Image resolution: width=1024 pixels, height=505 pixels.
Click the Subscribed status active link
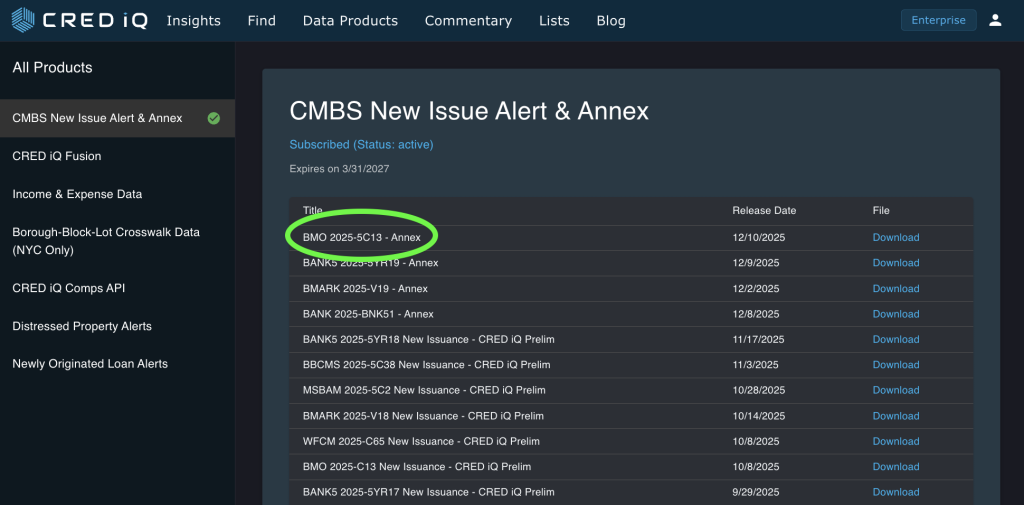pyautogui.click(x=361, y=145)
